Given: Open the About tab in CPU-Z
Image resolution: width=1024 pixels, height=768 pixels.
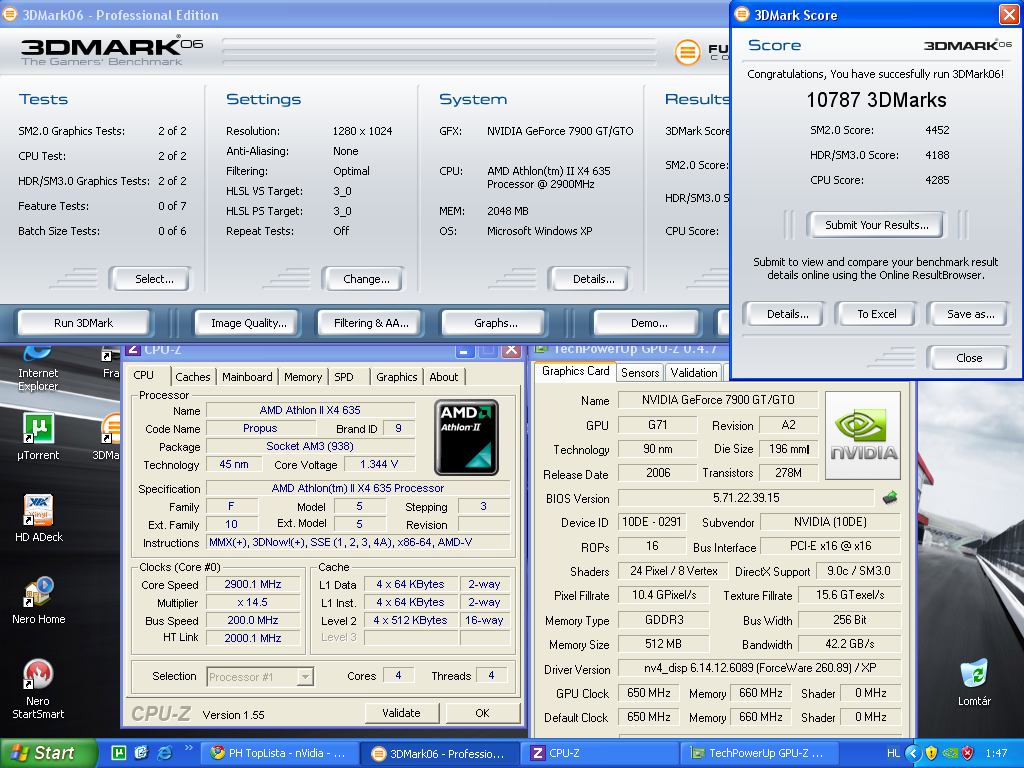Looking at the screenshot, I should point(443,377).
